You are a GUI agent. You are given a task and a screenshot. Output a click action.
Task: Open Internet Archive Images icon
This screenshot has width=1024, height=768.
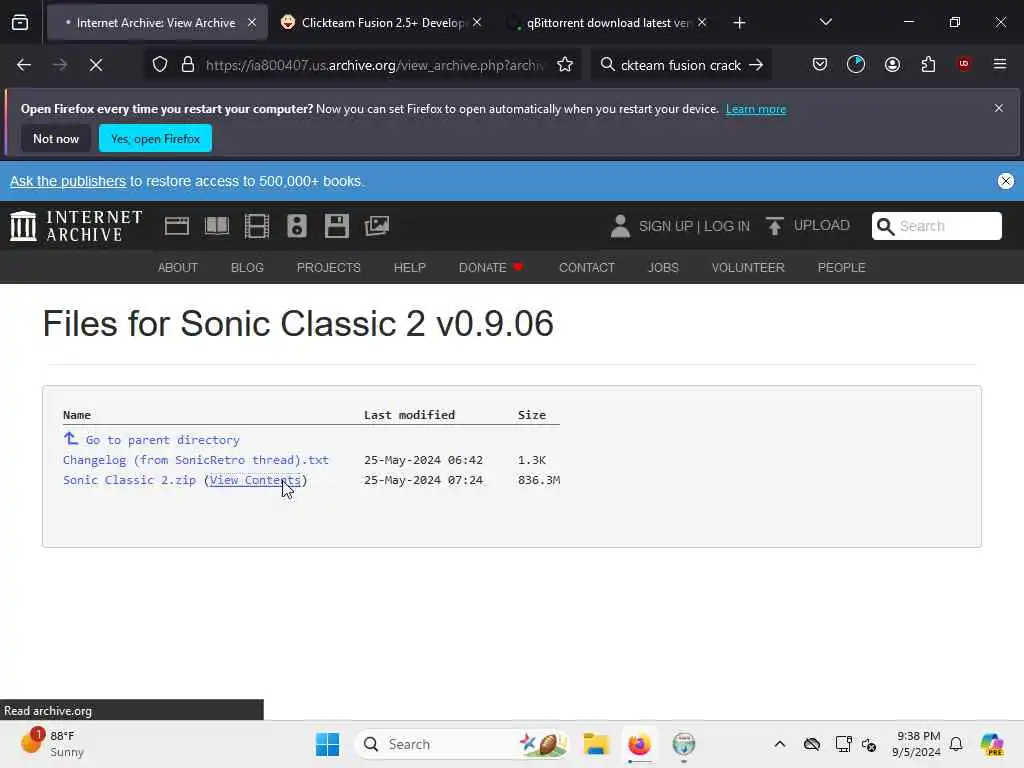tap(377, 226)
